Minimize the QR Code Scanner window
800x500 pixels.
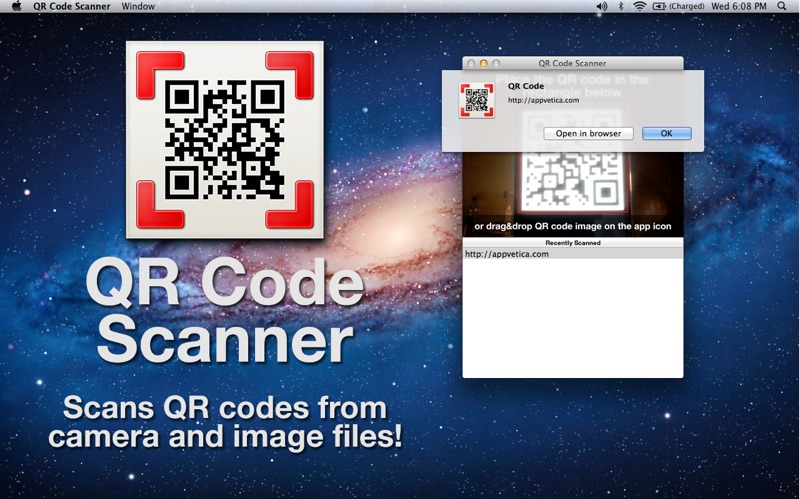pyautogui.click(x=483, y=63)
